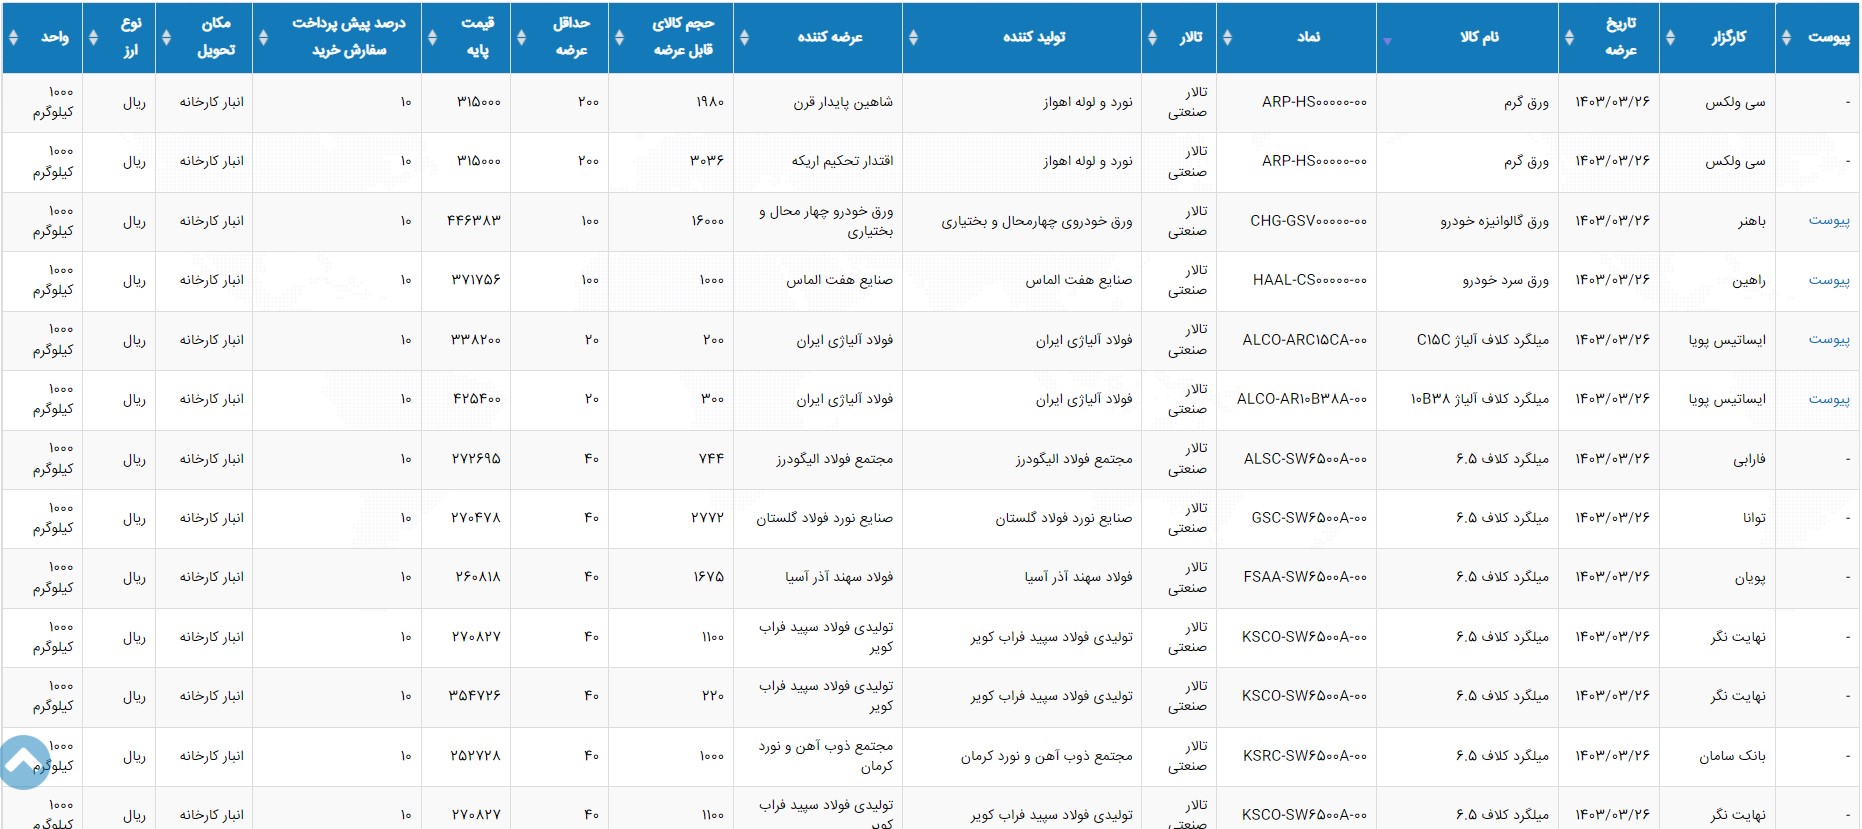Image resolution: width=1862 pixels, height=829 pixels.
Task: Click broker name توانا
Action: click(1754, 518)
